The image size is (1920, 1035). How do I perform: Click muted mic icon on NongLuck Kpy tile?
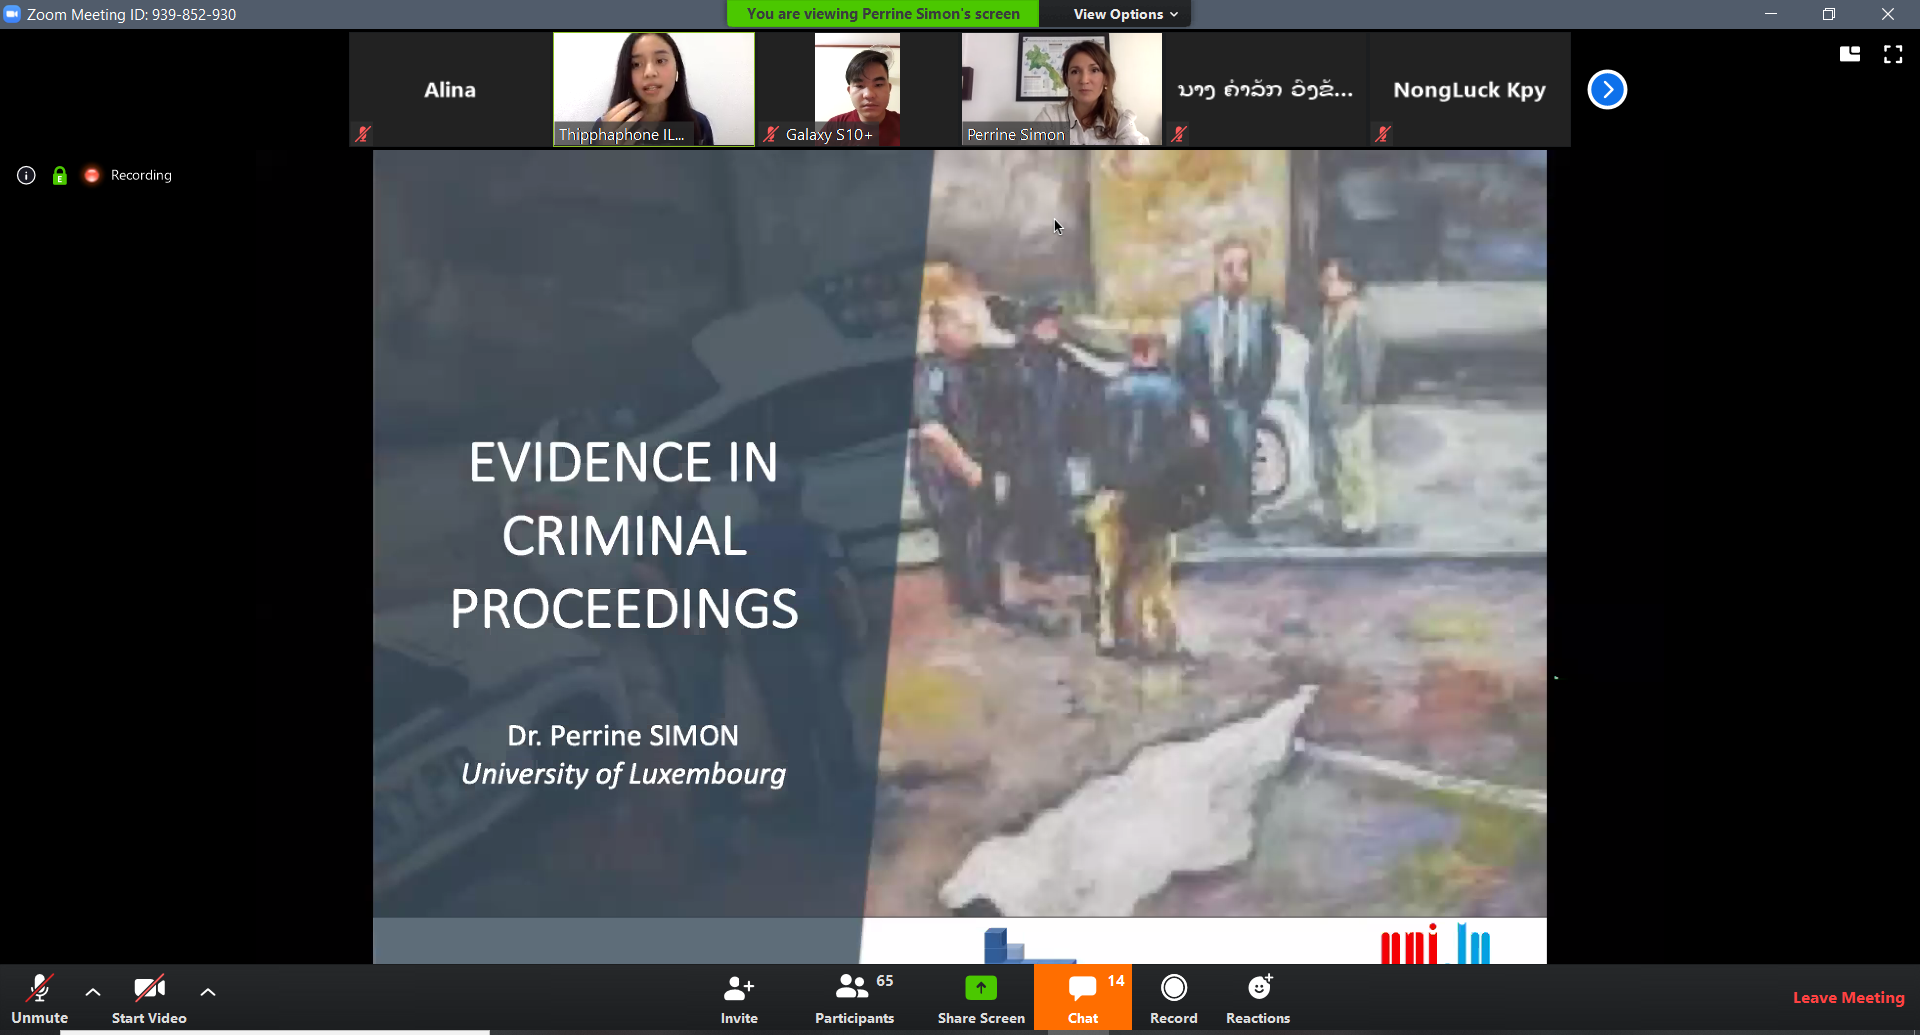1383,133
